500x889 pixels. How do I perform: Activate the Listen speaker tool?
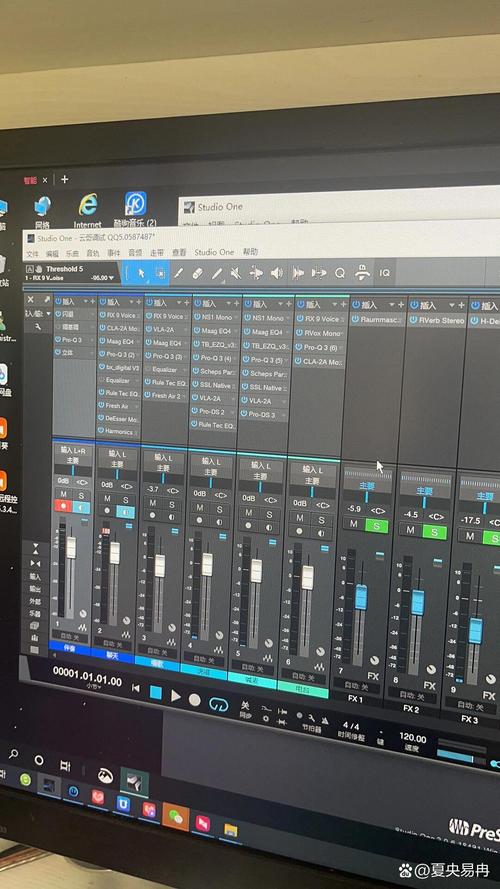[x=277, y=273]
